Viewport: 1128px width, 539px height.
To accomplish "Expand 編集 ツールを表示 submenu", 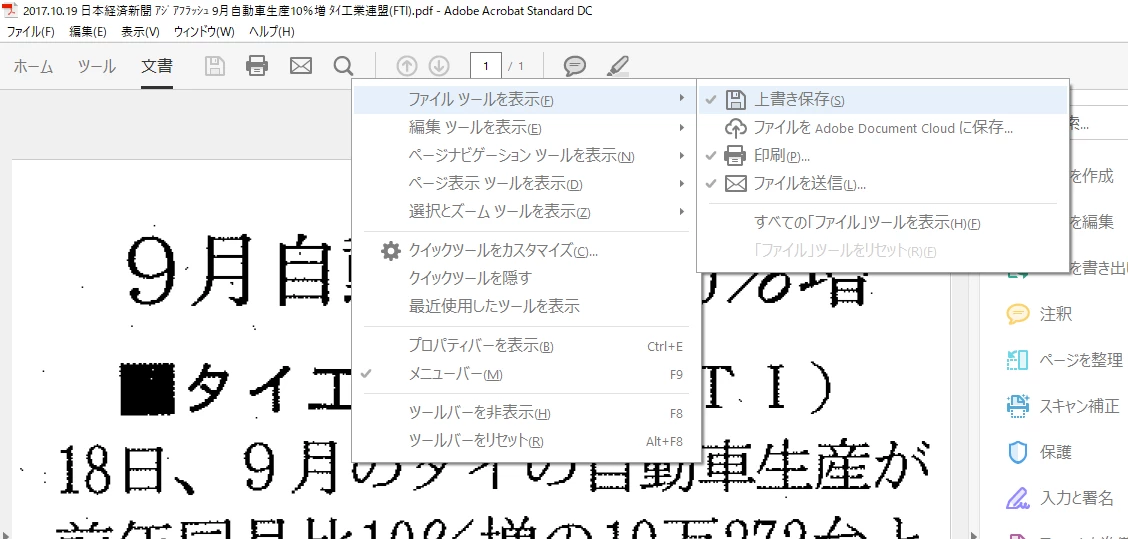I will point(527,128).
